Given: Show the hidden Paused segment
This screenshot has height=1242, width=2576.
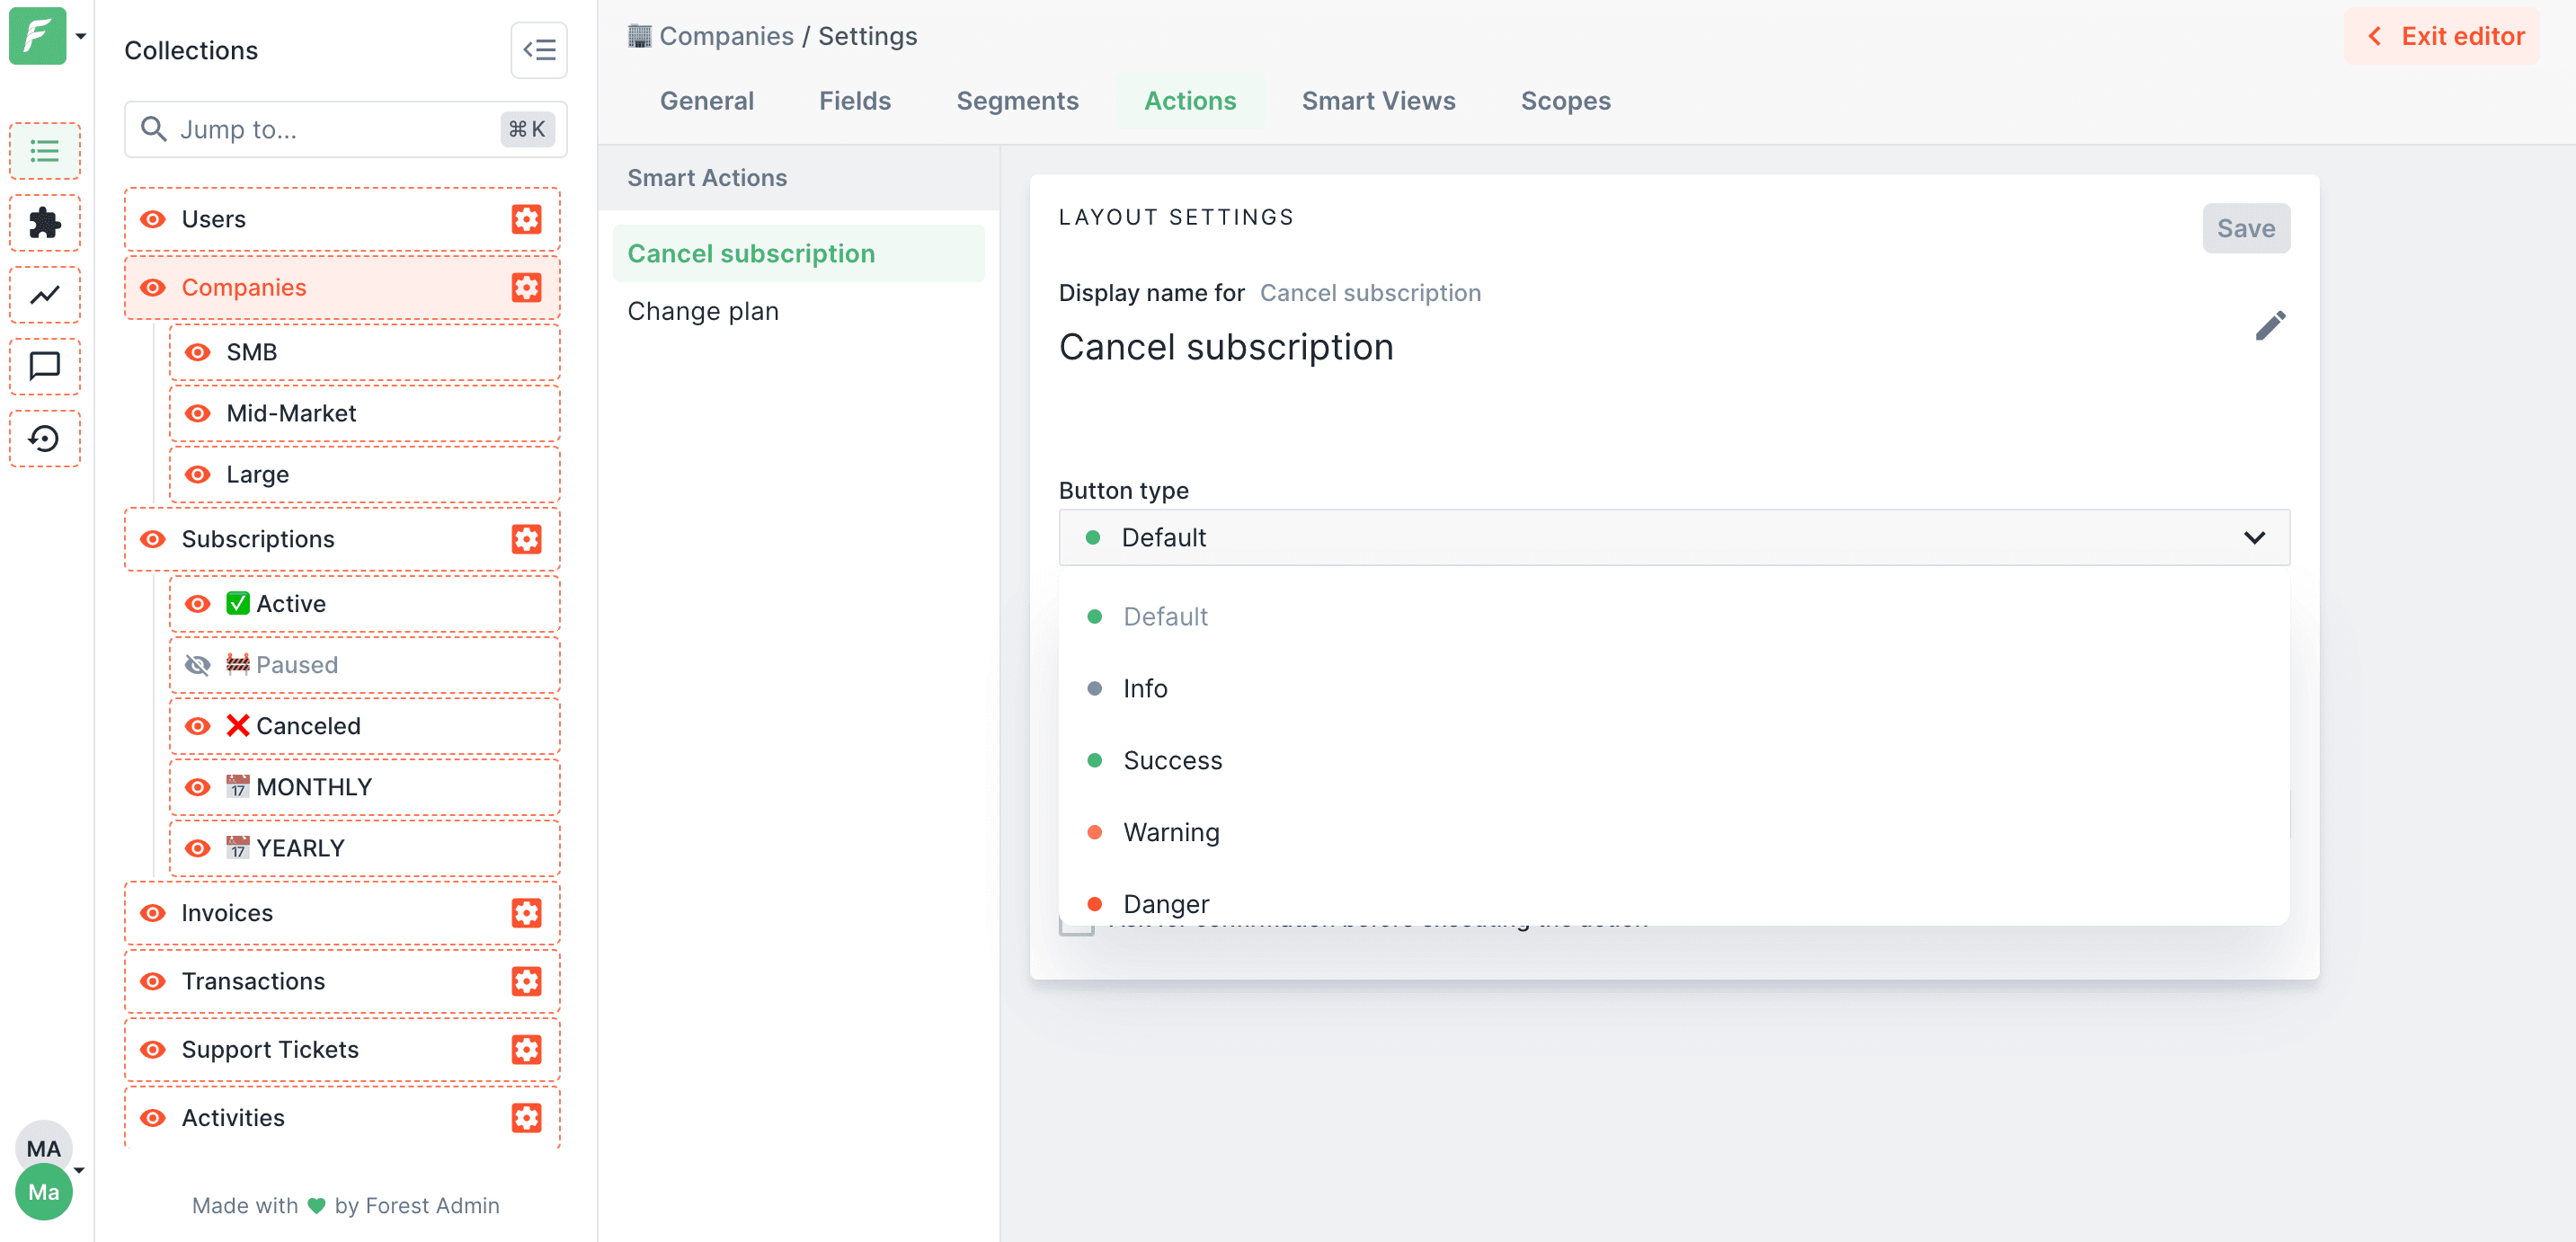Looking at the screenshot, I should pos(198,665).
